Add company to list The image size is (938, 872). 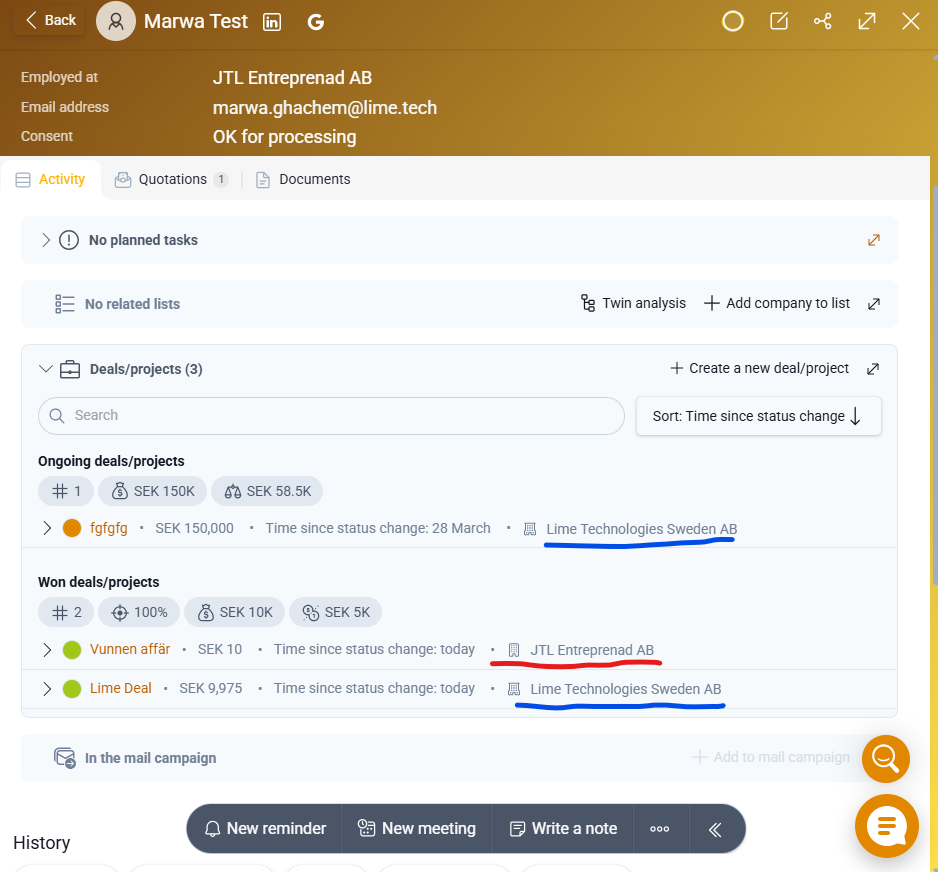[x=776, y=303]
